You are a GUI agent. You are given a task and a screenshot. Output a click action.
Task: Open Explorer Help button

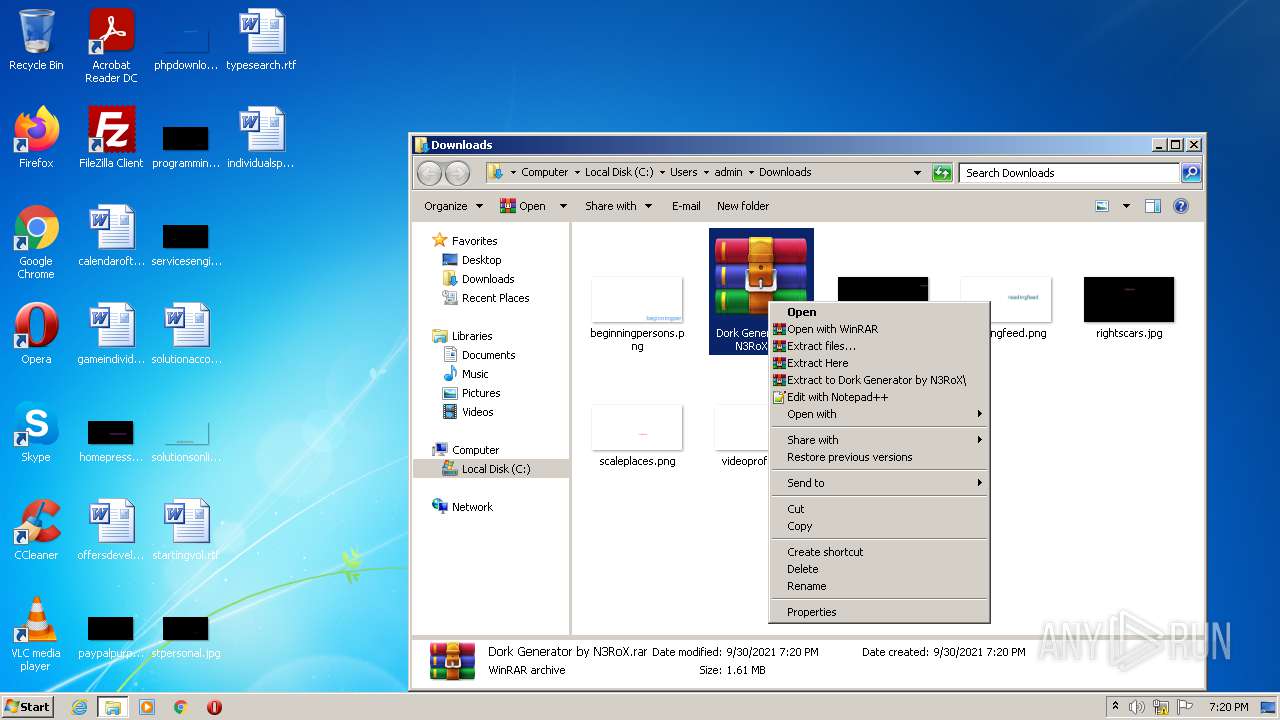pyautogui.click(x=1180, y=206)
